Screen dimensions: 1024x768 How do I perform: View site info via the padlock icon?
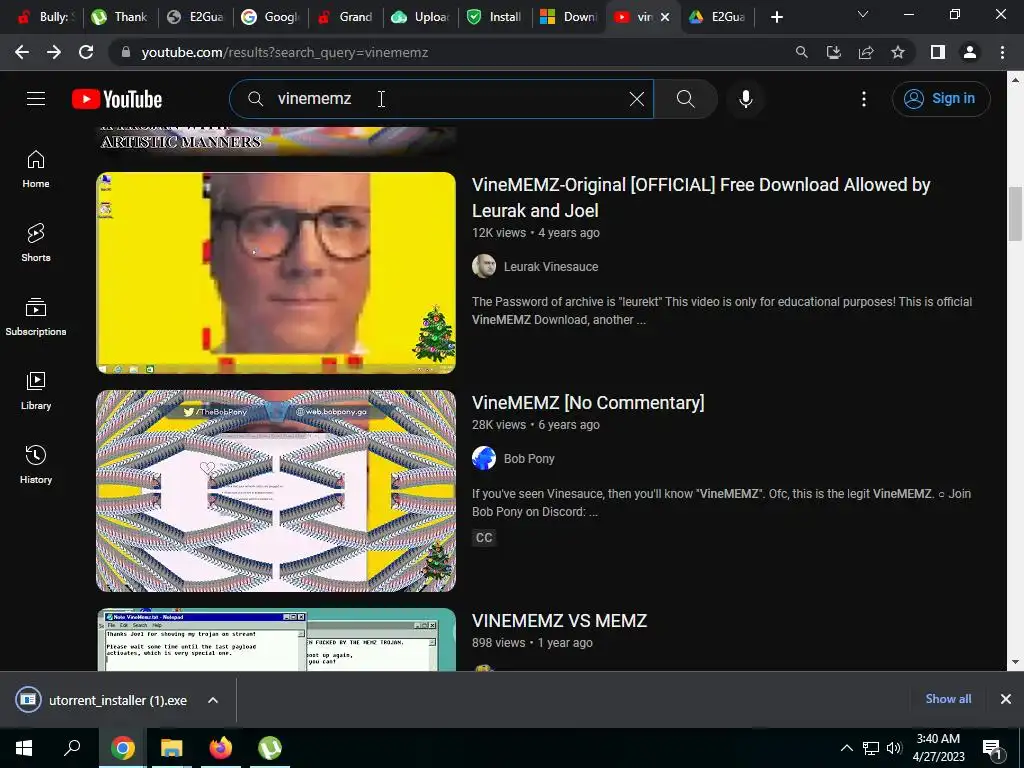126,52
